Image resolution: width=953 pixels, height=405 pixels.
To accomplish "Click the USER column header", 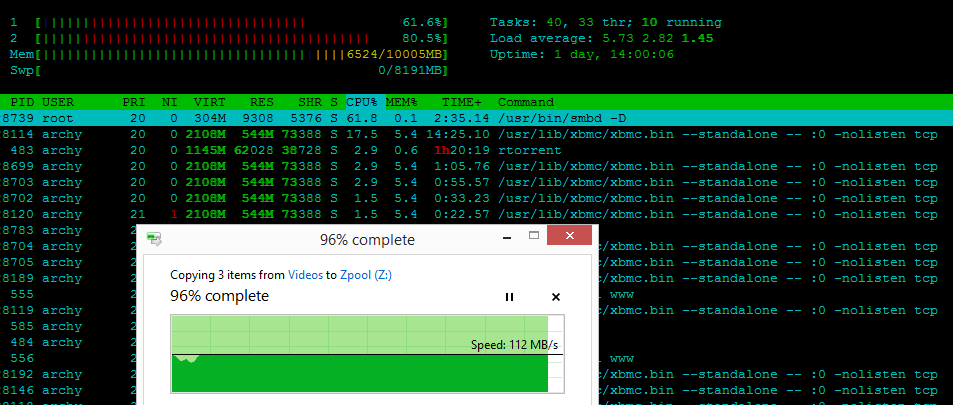I will click(x=58, y=102).
